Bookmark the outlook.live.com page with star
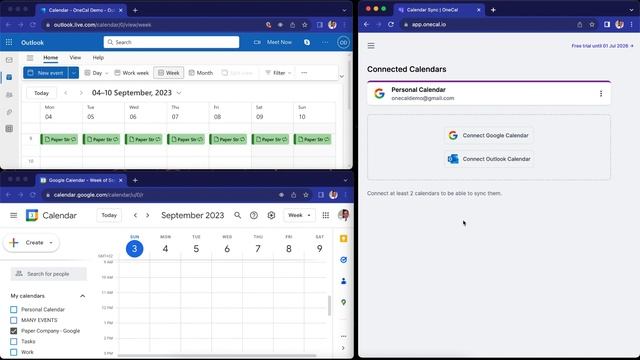Image resolution: width=640 pixels, height=360 pixels. (304, 25)
